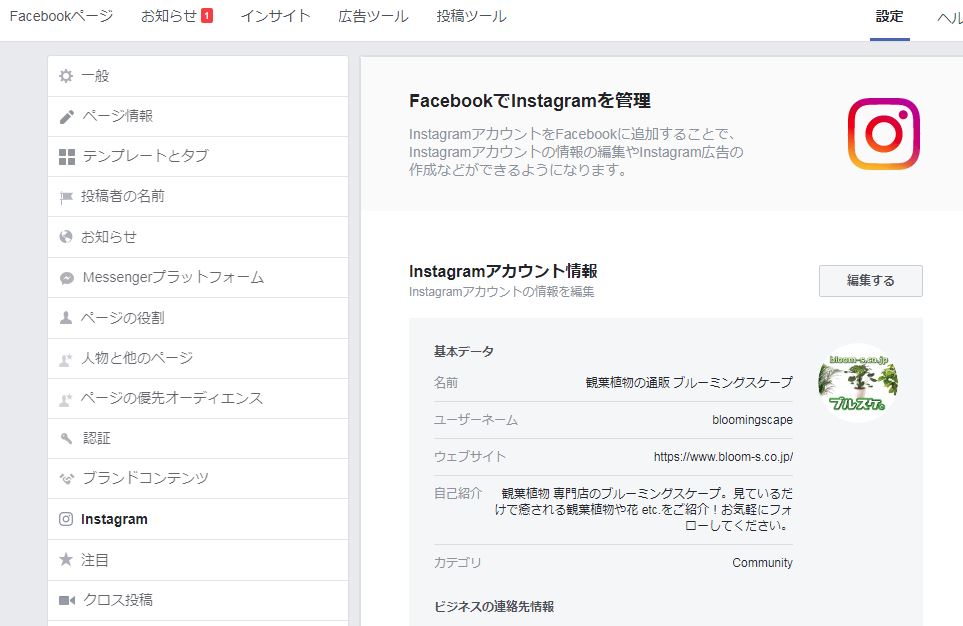The image size is (963, 626).
Task: Click the pencil icon beside ページ情報
Action: coord(66,116)
